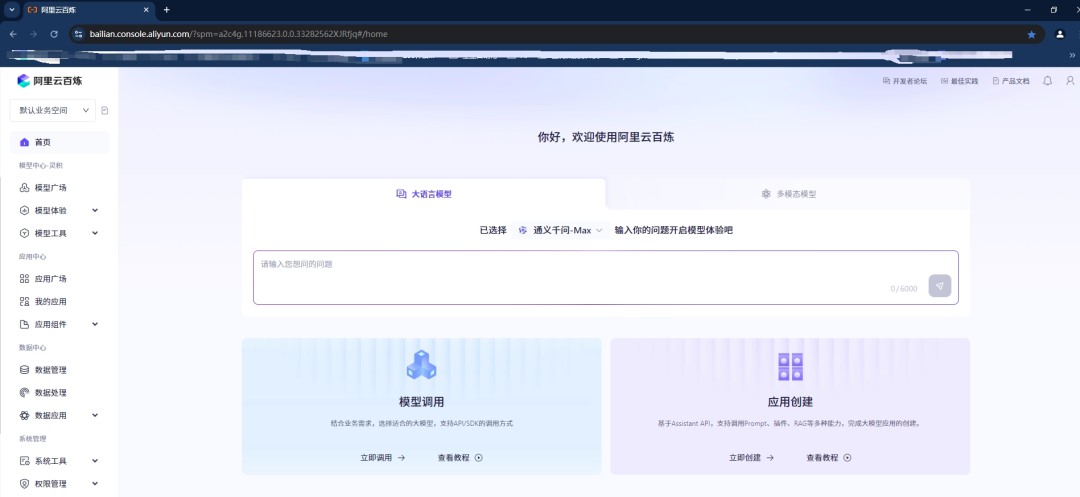Expand the 模型工具 submenu chevron

[x=95, y=233]
